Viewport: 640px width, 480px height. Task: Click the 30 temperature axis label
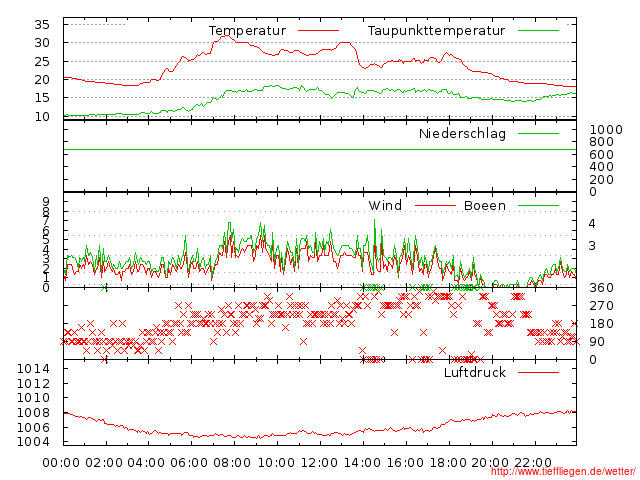pos(42,43)
